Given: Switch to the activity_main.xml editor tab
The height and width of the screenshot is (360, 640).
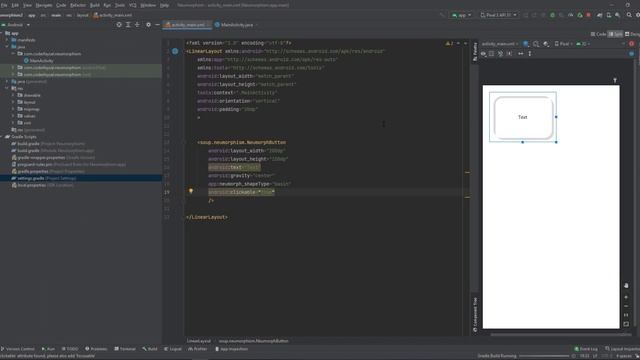Looking at the screenshot, I should pyautogui.click(x=187, y=25).
